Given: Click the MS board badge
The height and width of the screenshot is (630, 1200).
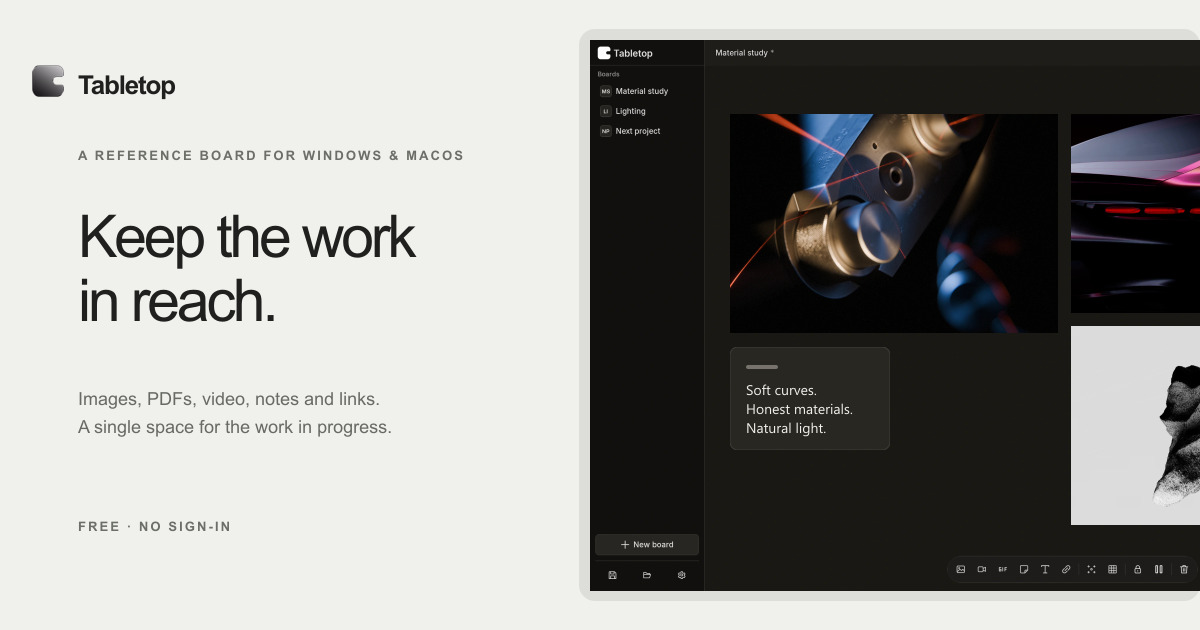Looking at the screenshot, I should (x=605, y=91).
